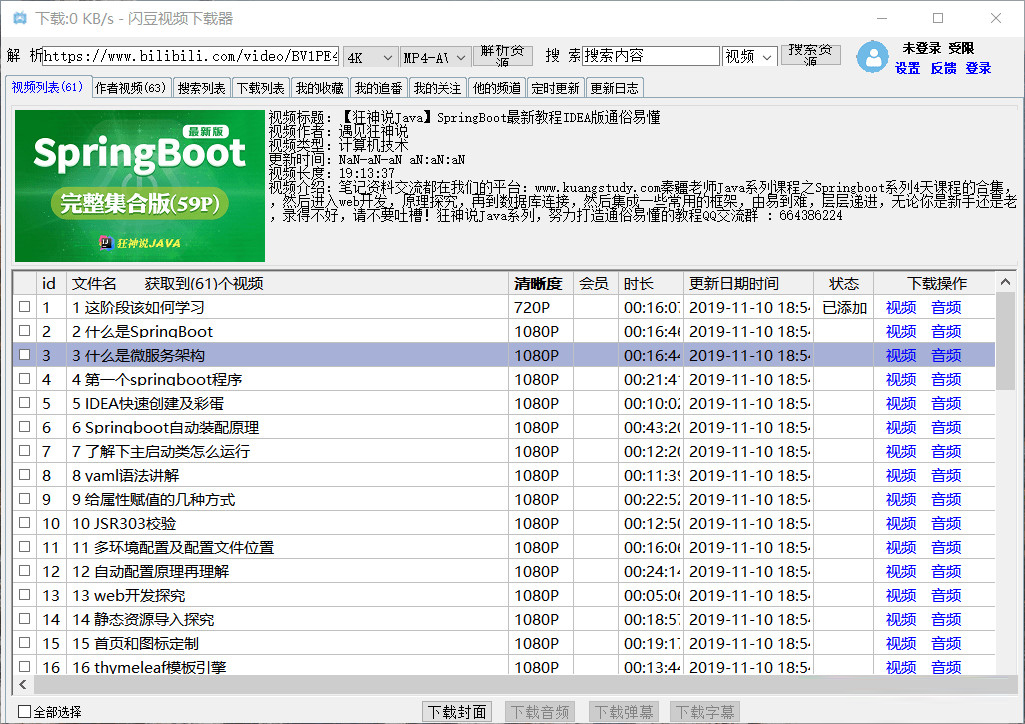Click the 解析资源 button
This screenshot has width=1025, height=724.
coord(502,56)
